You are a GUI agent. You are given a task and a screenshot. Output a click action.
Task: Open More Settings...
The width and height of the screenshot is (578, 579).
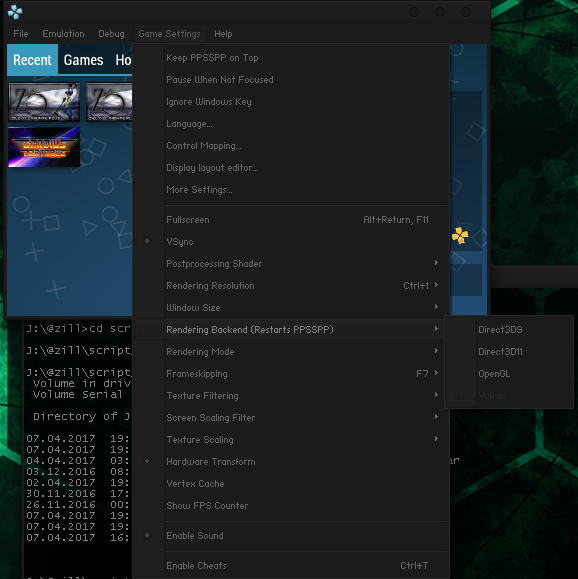pos(292,190)
